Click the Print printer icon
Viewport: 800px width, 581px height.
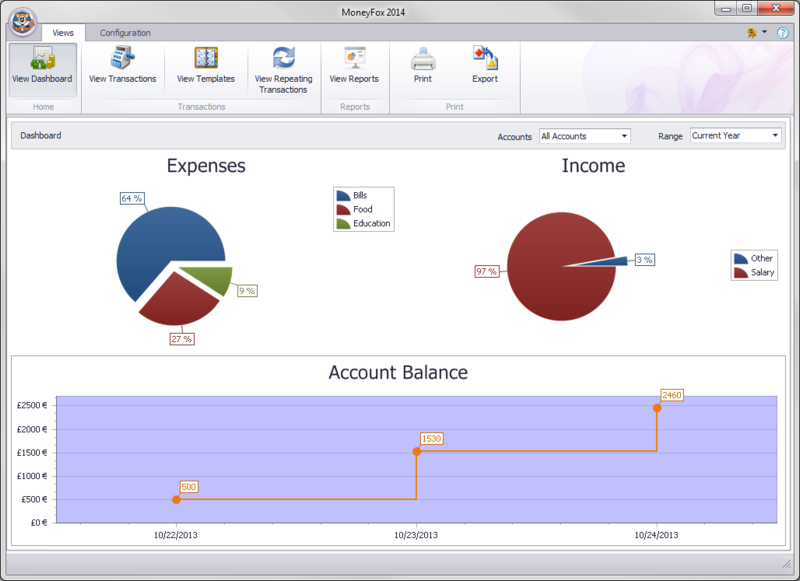[x=423, y=59]
